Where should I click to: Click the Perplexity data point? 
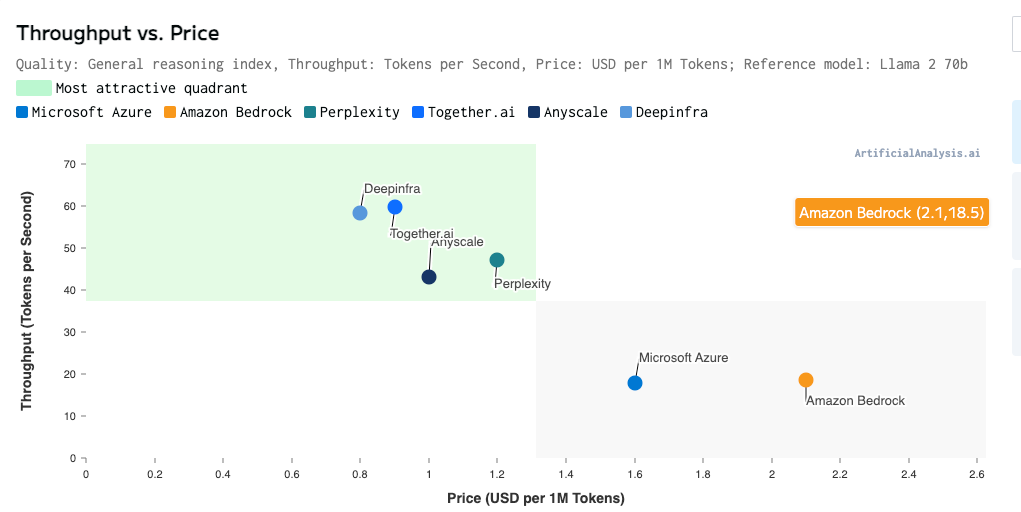(497, 260)
